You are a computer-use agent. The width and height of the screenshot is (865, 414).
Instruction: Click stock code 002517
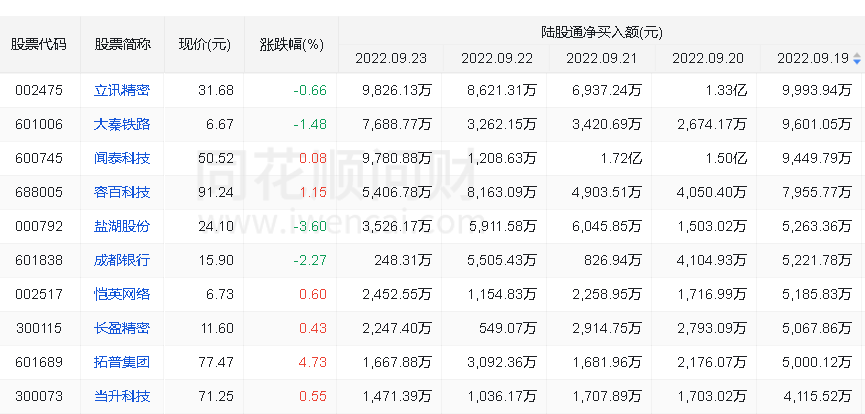(x=39, y=294)
